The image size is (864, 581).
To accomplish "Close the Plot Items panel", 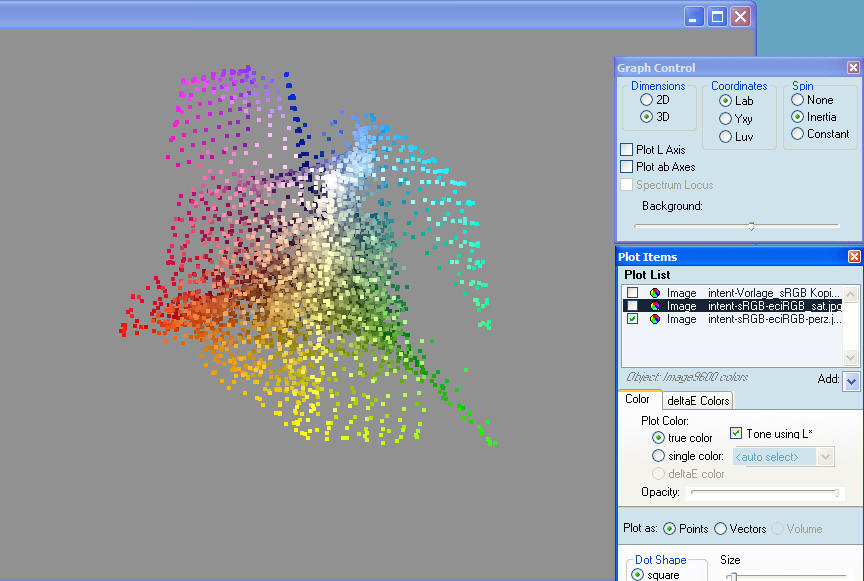I will click(853, 257).
